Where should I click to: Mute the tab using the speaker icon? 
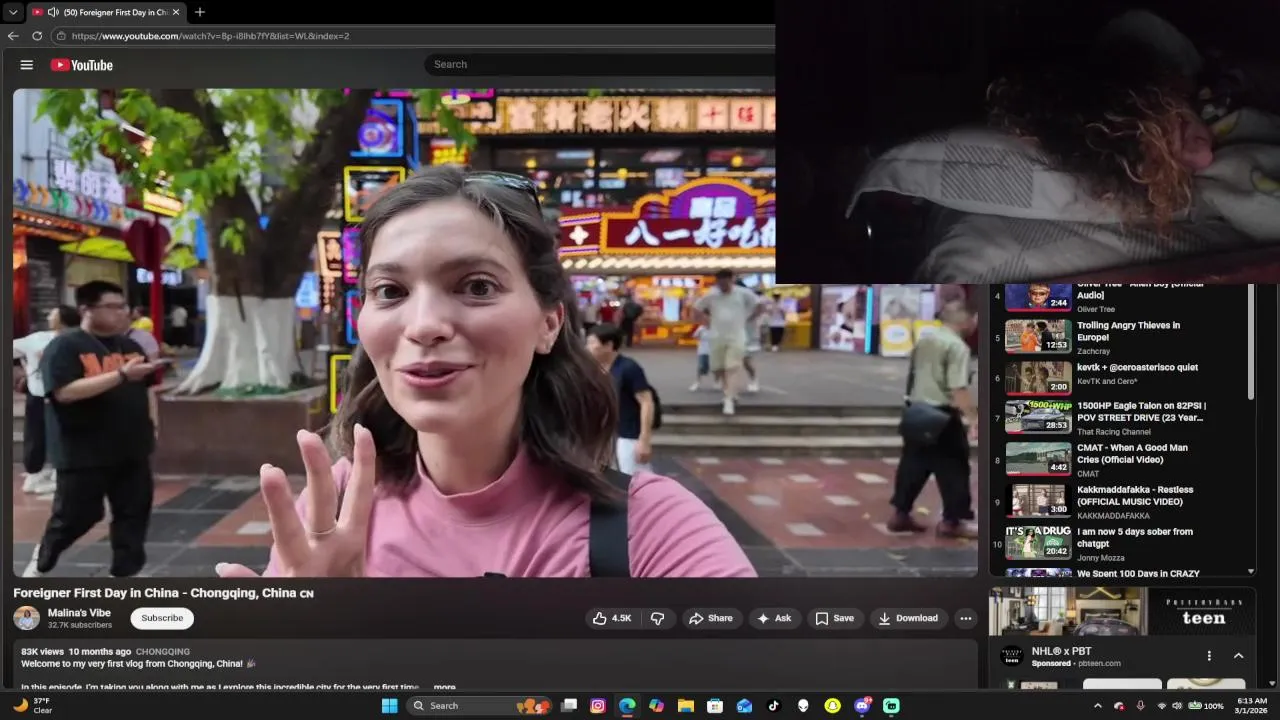coord(52,12)
